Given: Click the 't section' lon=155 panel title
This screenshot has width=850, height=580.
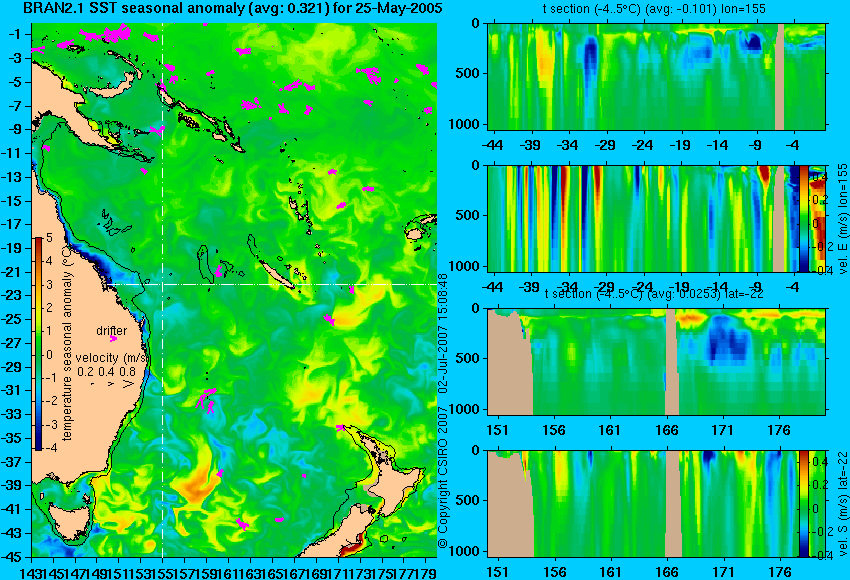Looking at the screenshot, I should 654,9.
